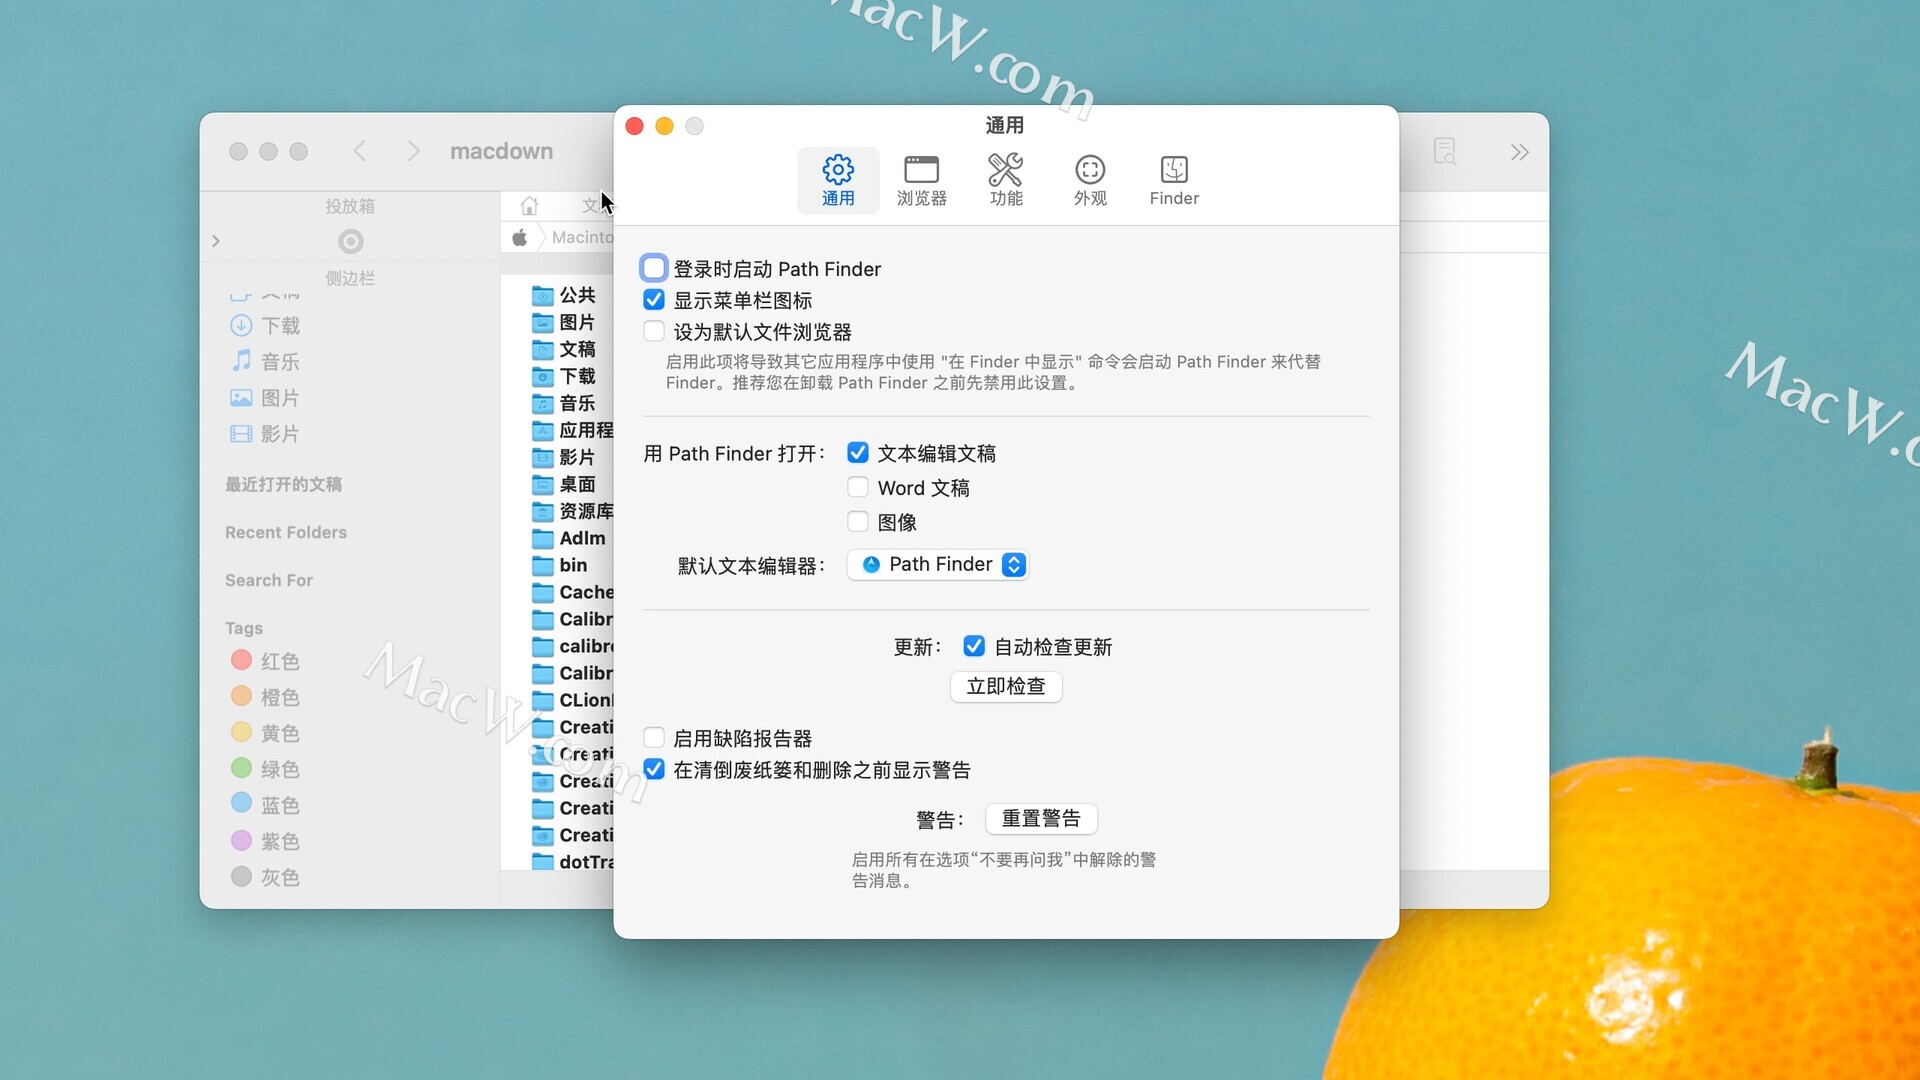Screen dimensions: 1920x1080
Task: Click the 立即检查 button
Action: 1006,686
